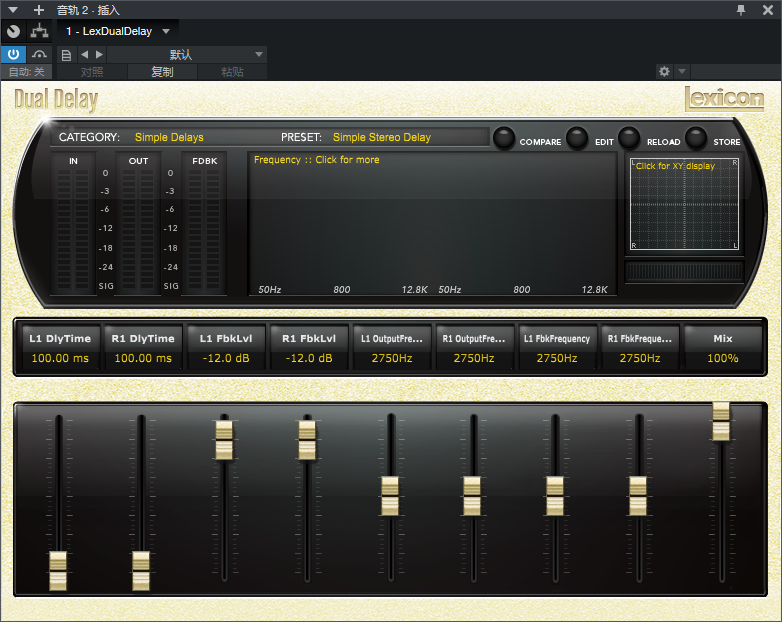Image resolution: width=782 pixels, height=622 pixels.
Task: Click the R1 FbkLvl fader handle
Action: point(307,440)
